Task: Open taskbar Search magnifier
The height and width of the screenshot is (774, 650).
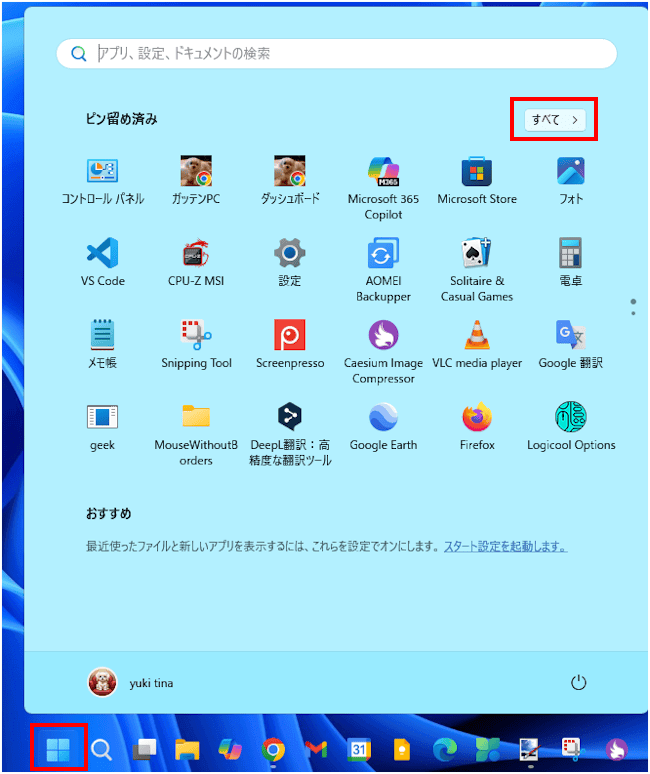Action: pyautogui.click(x=102, y=750)
